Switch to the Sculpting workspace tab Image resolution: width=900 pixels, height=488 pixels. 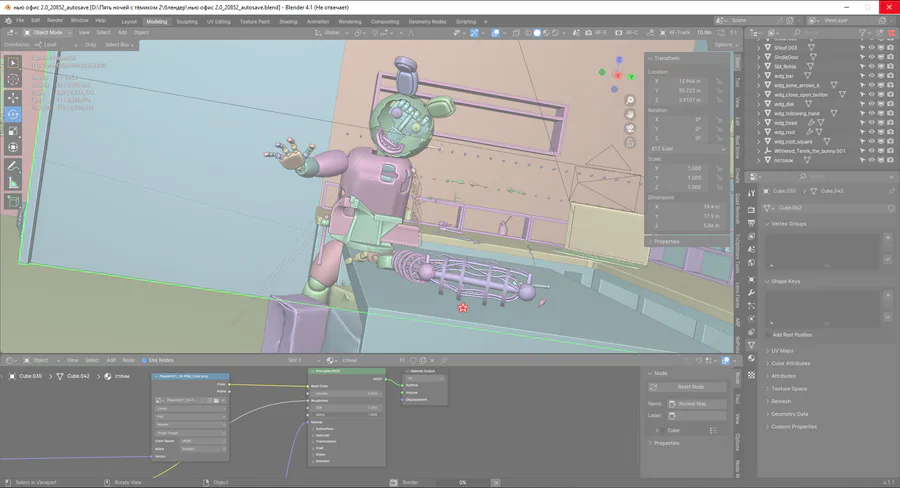[x=187, y=22]
